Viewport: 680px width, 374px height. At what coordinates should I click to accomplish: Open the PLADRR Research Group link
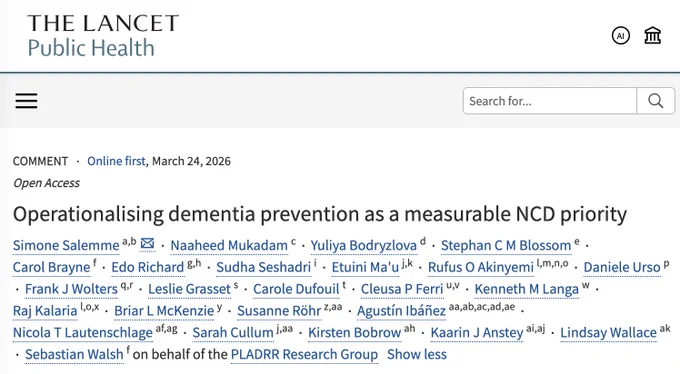[304, 354]
